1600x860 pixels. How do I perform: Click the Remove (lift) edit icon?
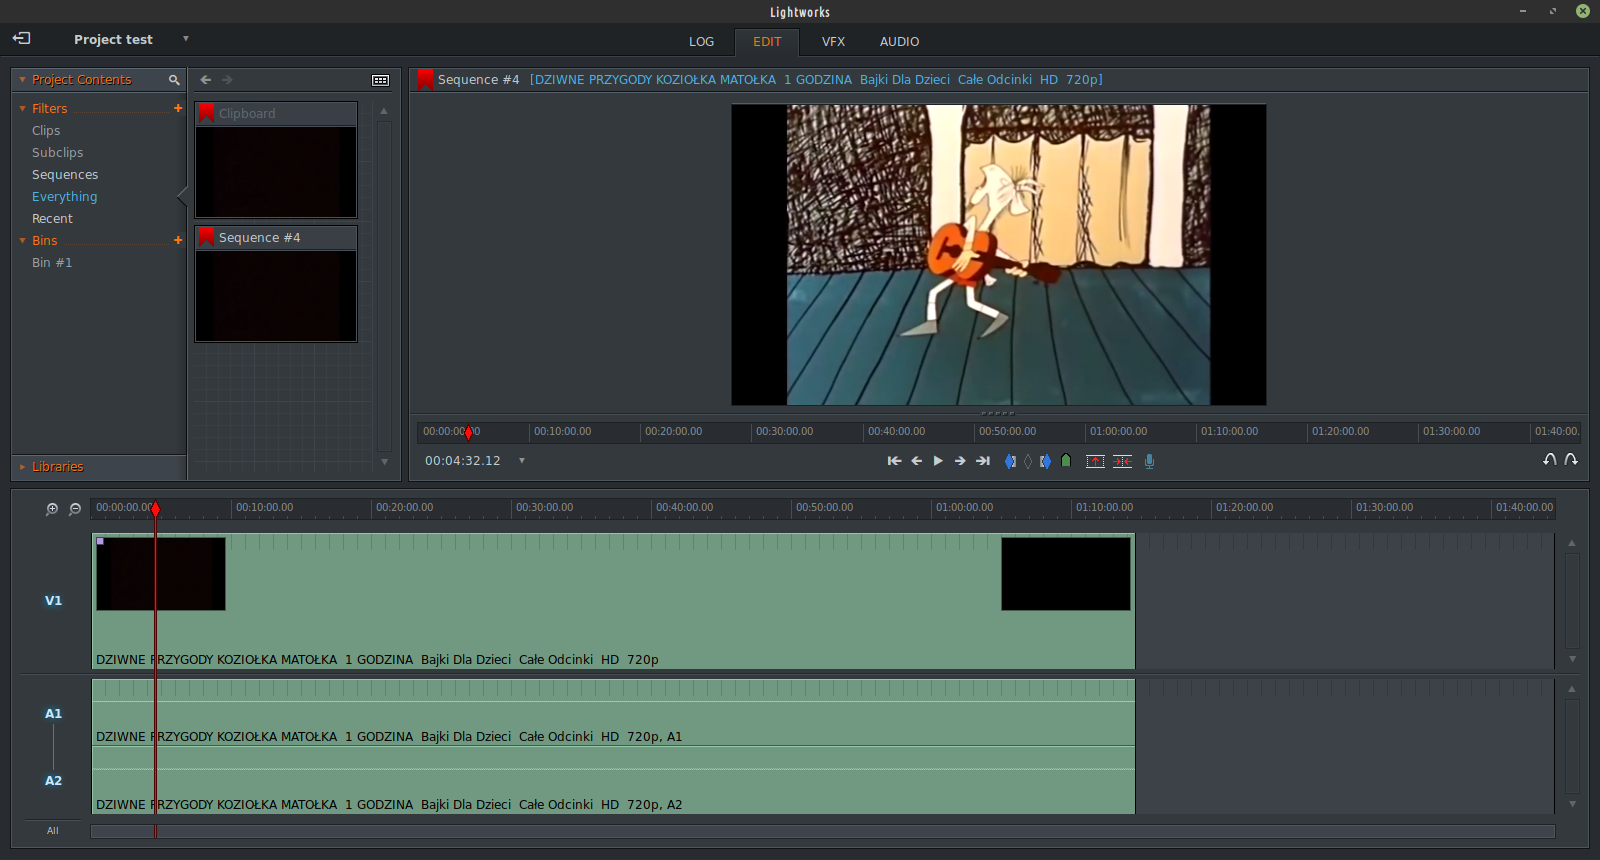(1095, 461)
